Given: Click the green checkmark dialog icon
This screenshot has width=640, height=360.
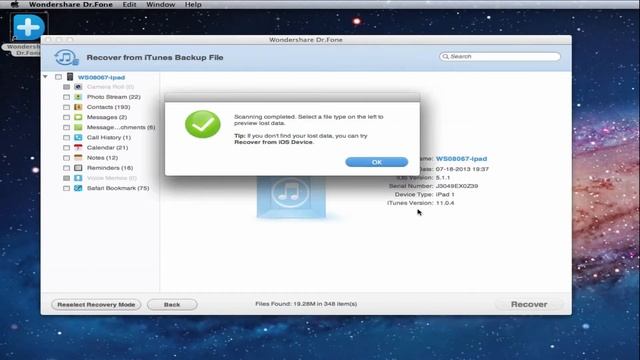Looking at the screenshot, I should 203,124.
